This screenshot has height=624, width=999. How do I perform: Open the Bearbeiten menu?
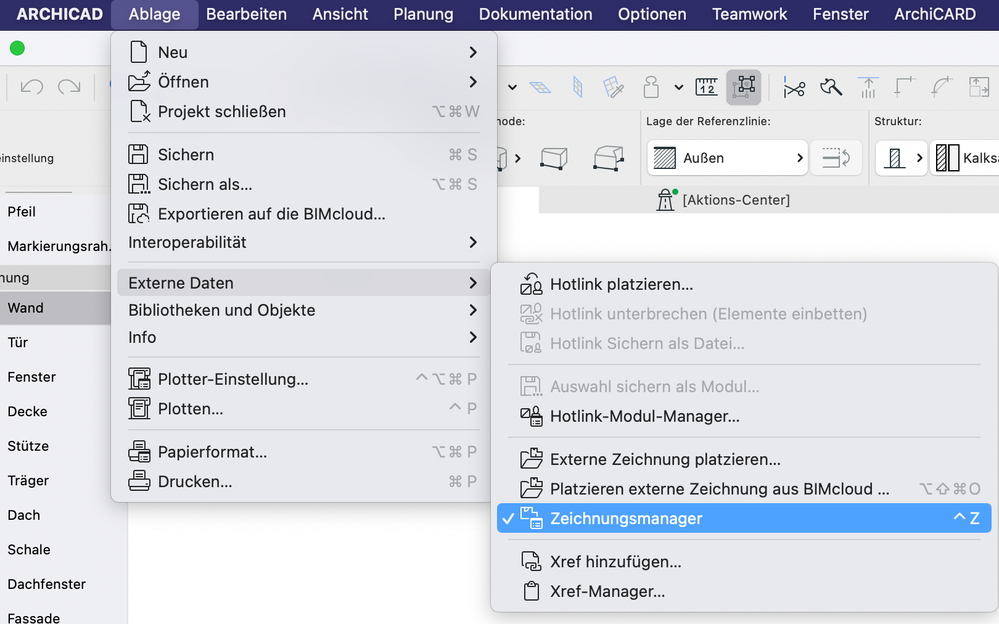[x=246, y=14]
